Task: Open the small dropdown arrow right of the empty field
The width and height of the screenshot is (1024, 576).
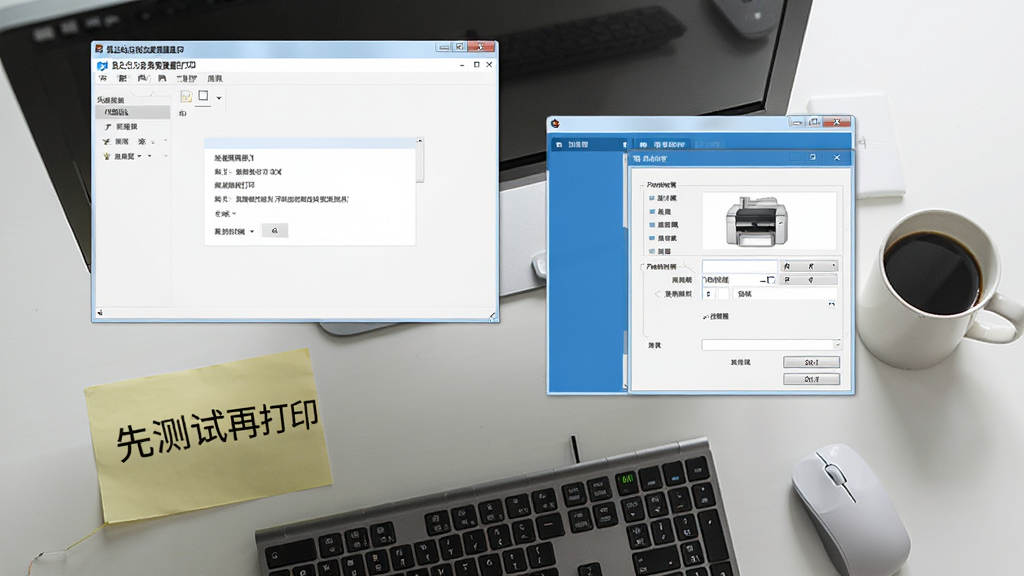Action: tap(833, 266)
